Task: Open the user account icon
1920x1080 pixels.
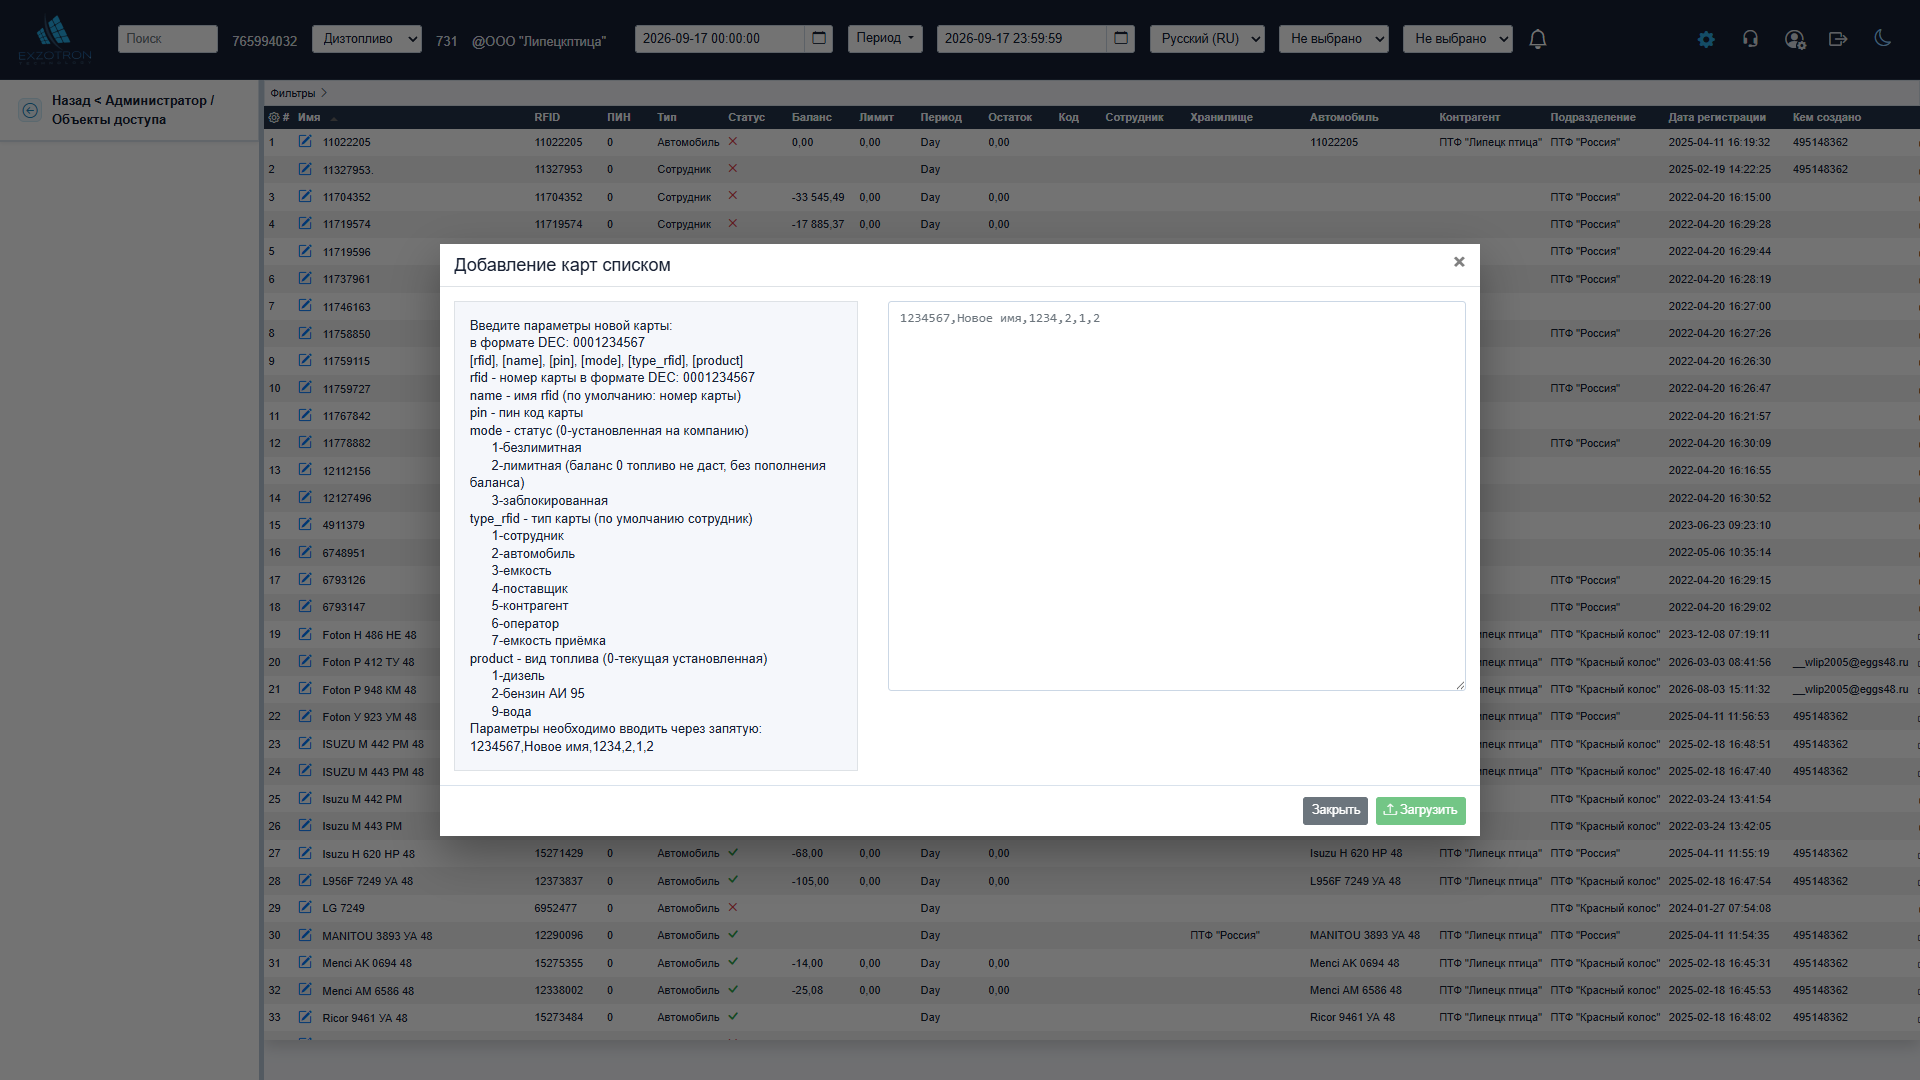Action: tap(1795, 39)
